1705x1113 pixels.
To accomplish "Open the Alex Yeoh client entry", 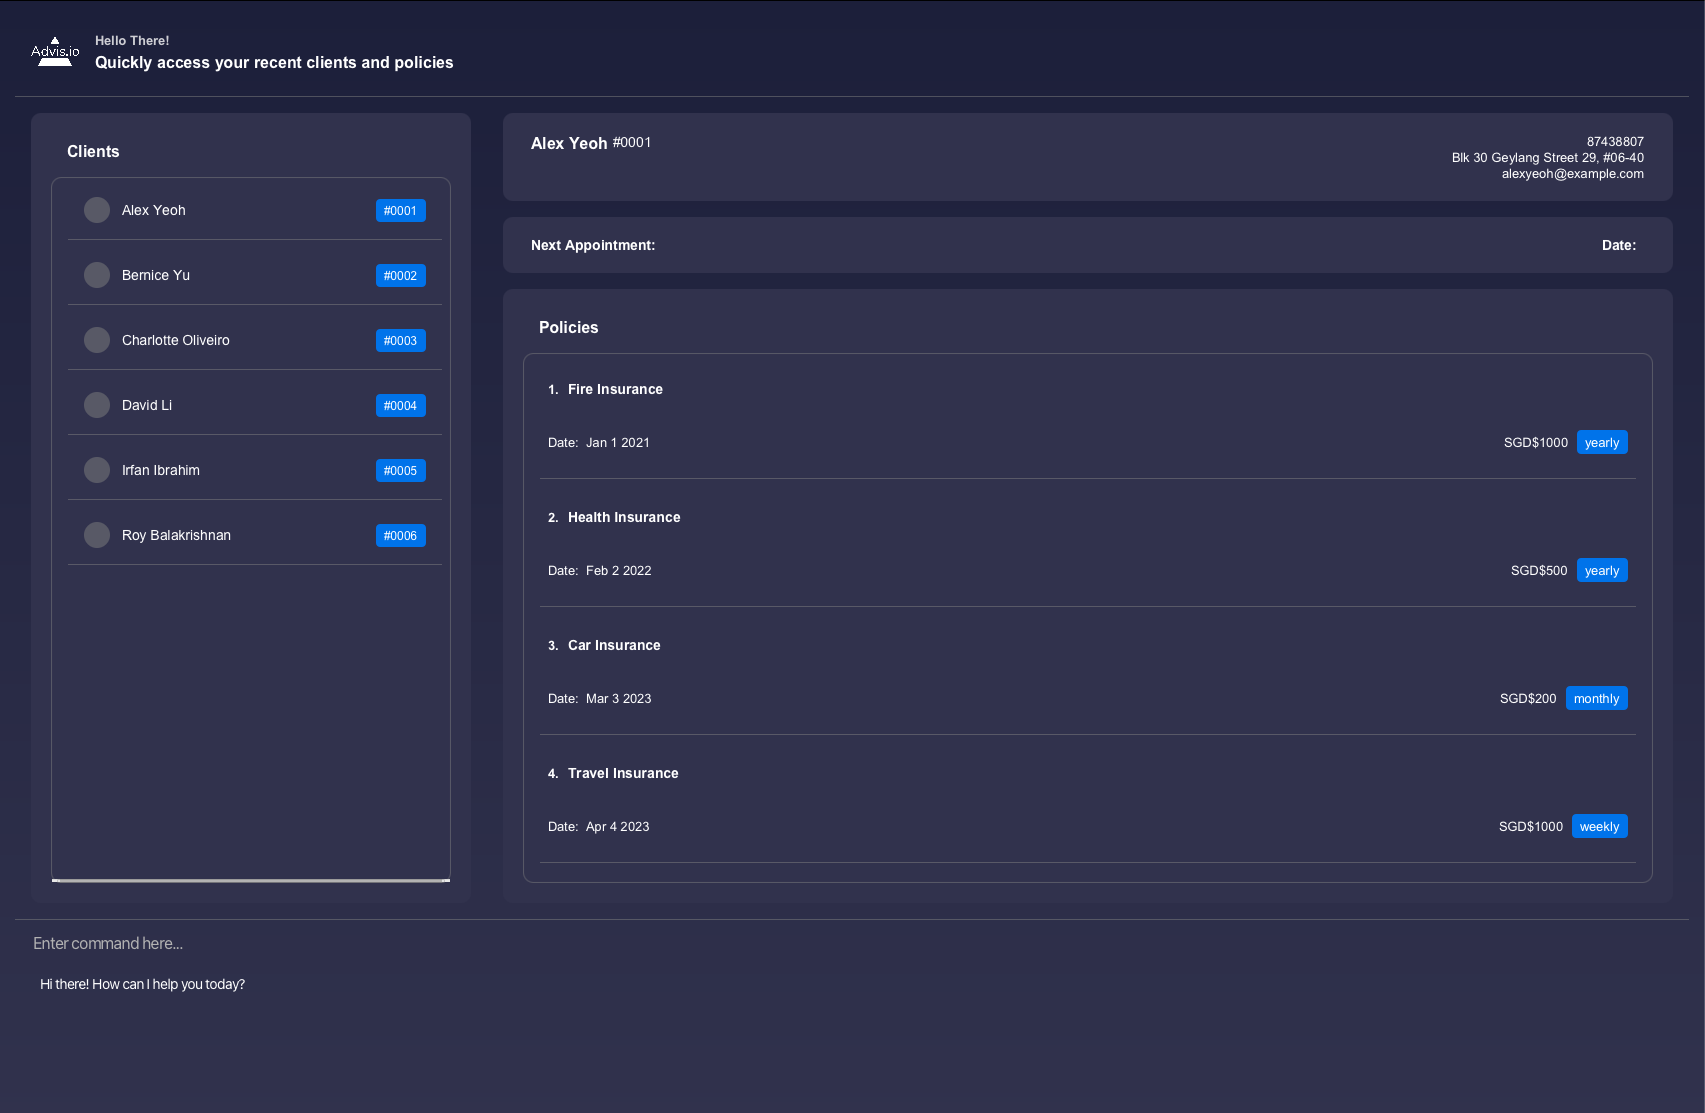I will click(255, 210).
